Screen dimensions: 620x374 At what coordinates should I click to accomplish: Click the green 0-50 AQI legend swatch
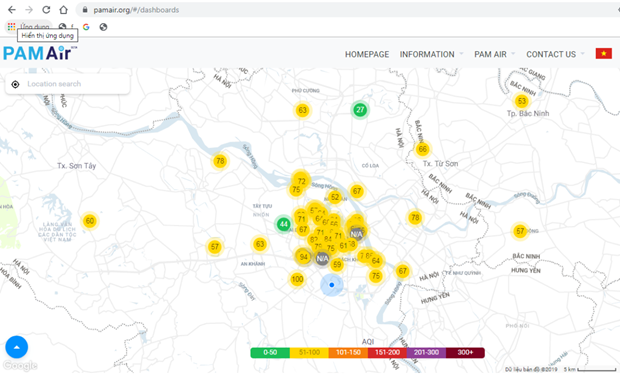click(270, 352)
